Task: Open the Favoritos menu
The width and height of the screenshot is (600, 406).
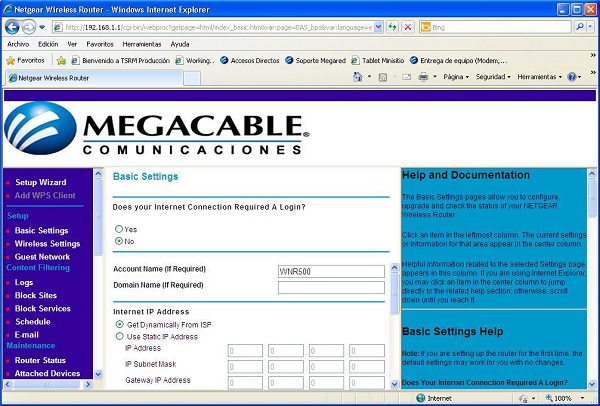Action: pyautogui.click(x=100, y=44)
